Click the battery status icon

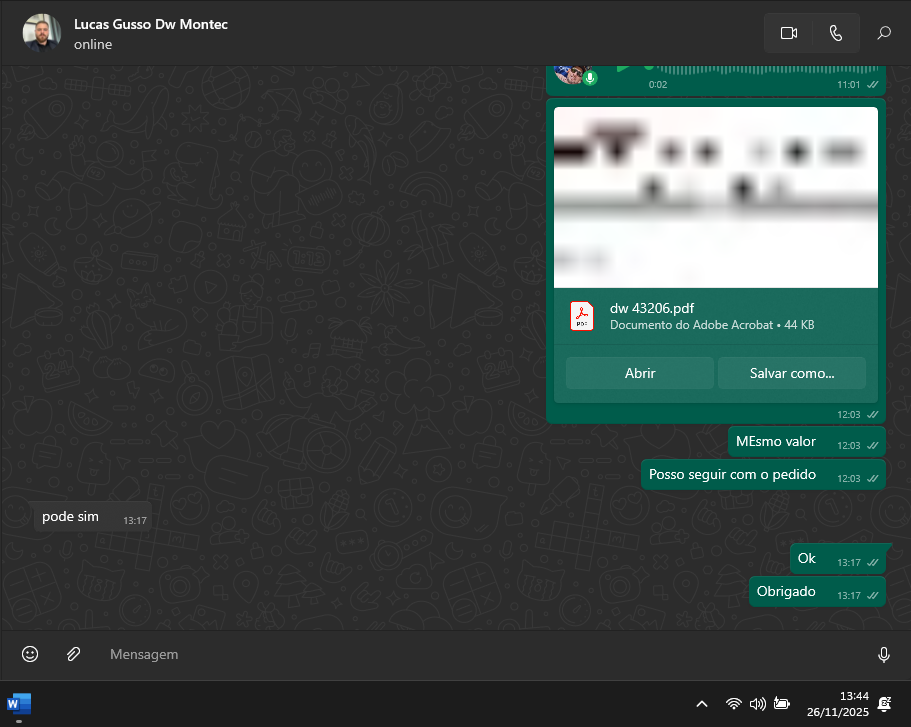(x=781, y=704)
